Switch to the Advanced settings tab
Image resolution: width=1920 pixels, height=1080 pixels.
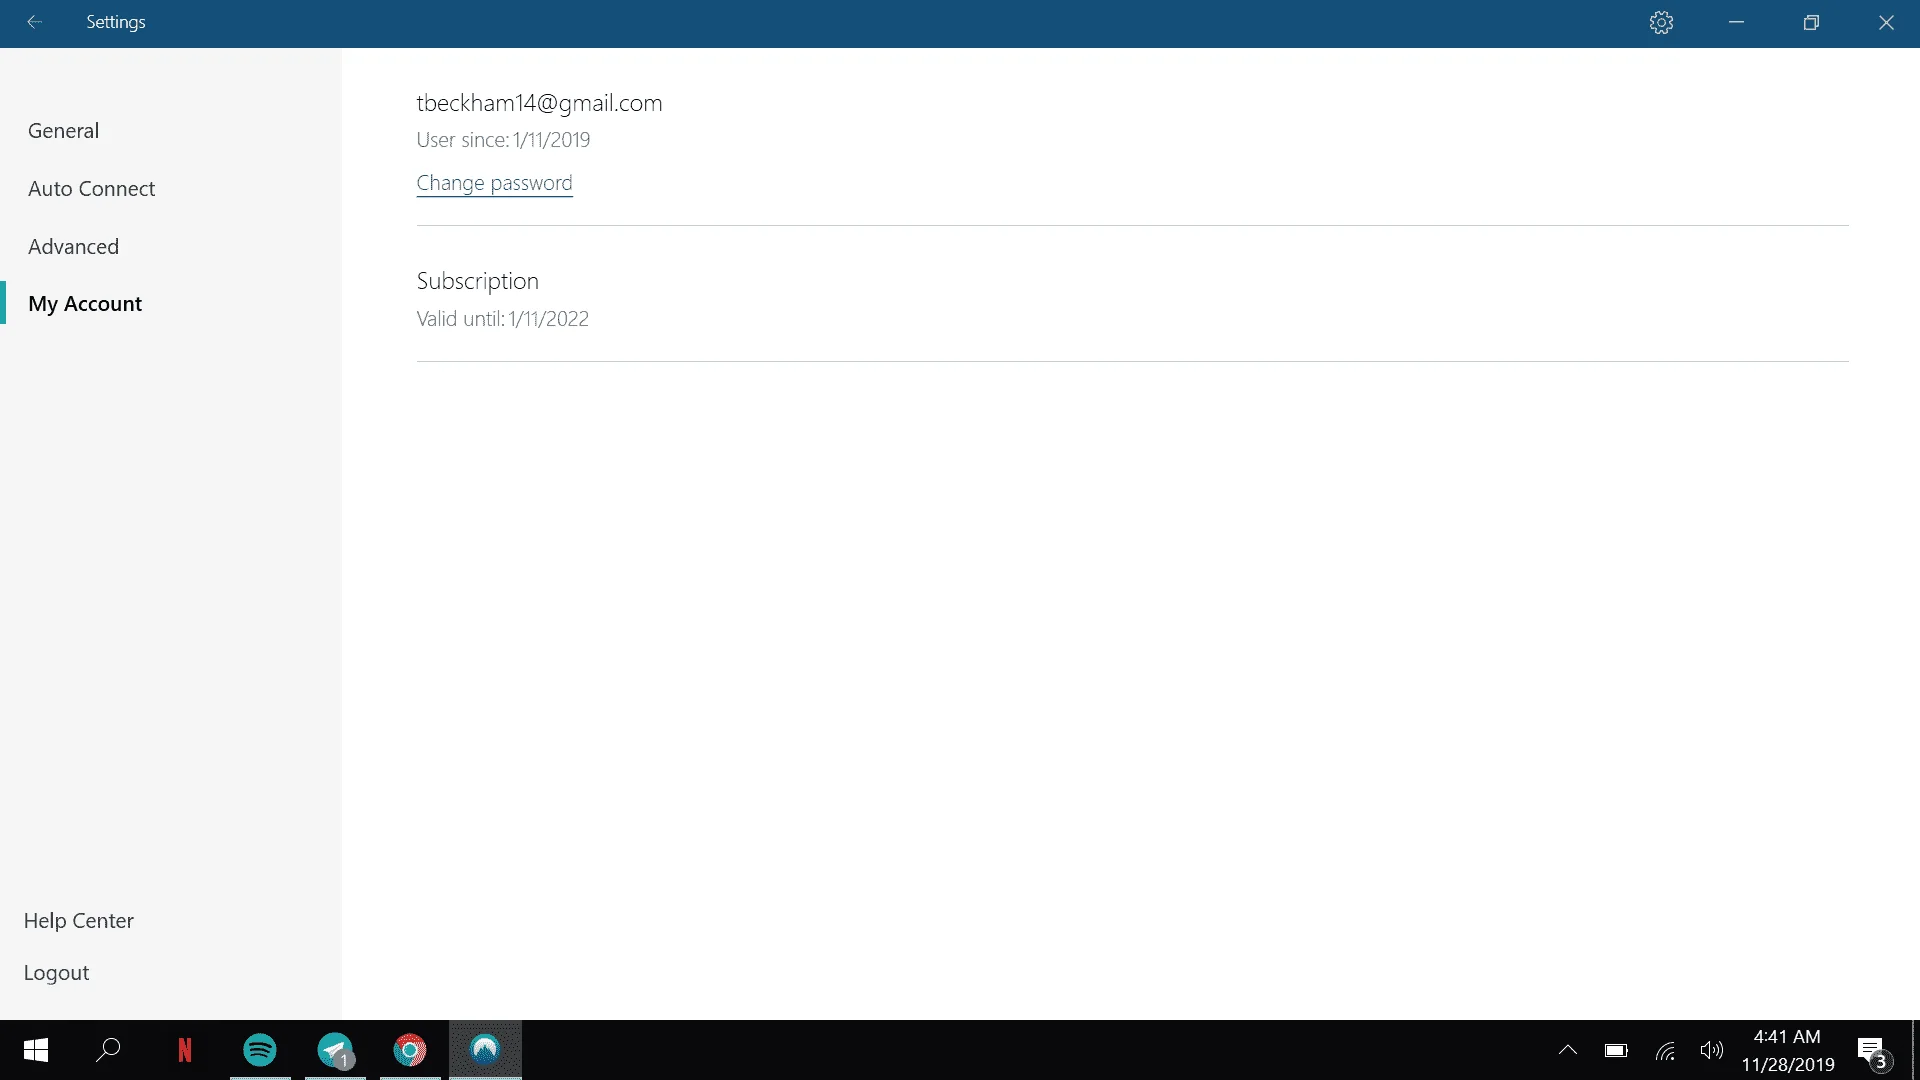(73, 247)
